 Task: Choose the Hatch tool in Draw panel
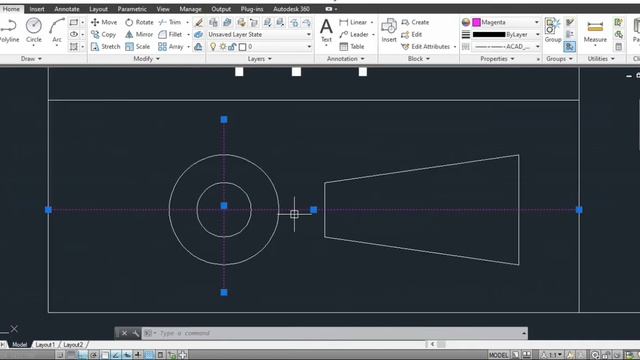74,47
